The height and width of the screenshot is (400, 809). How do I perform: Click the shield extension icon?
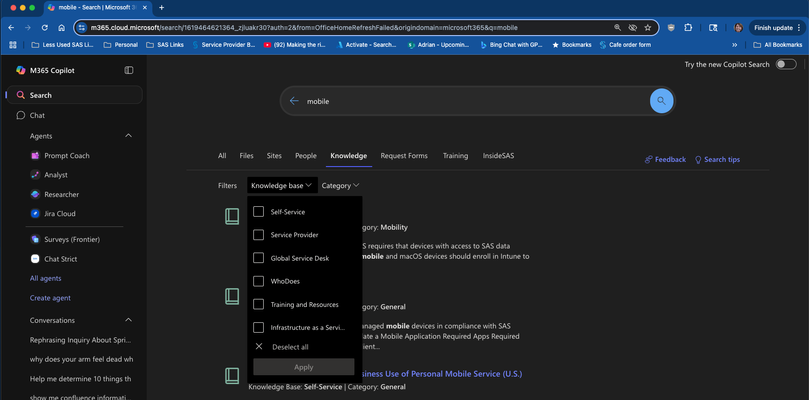pos(671,28)
